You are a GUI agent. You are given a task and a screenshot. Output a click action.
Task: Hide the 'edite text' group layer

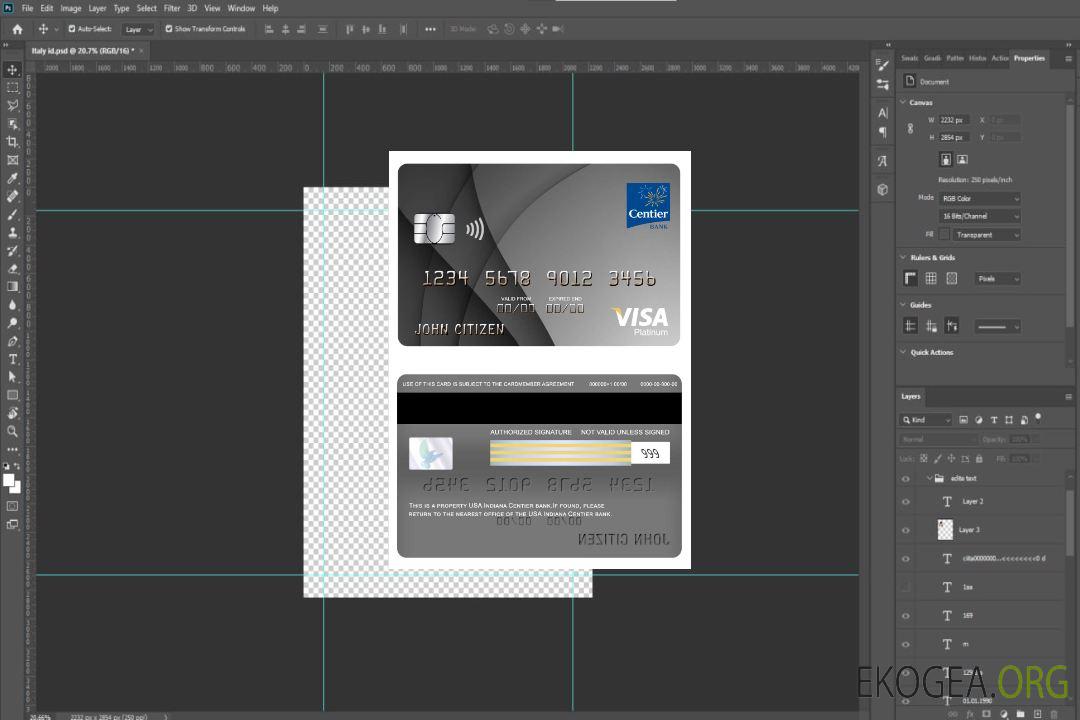pos(906,479)
